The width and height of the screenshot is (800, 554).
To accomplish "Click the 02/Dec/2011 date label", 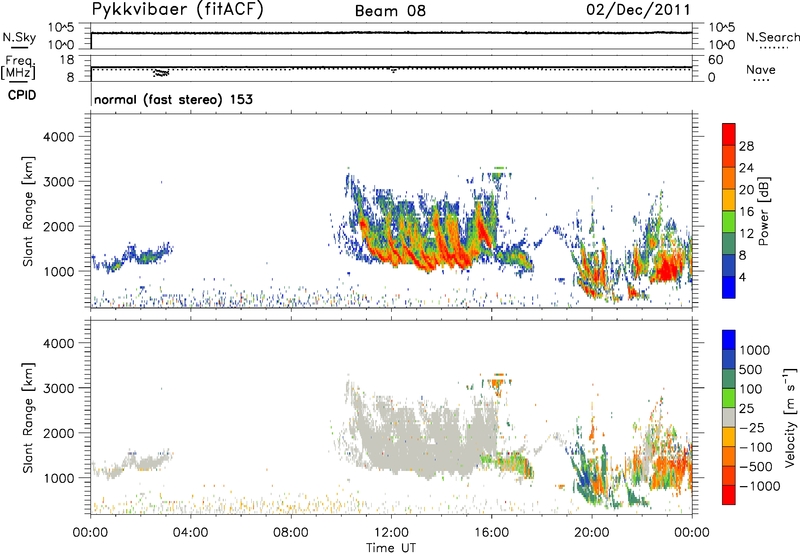I will [x=638, y=10].
